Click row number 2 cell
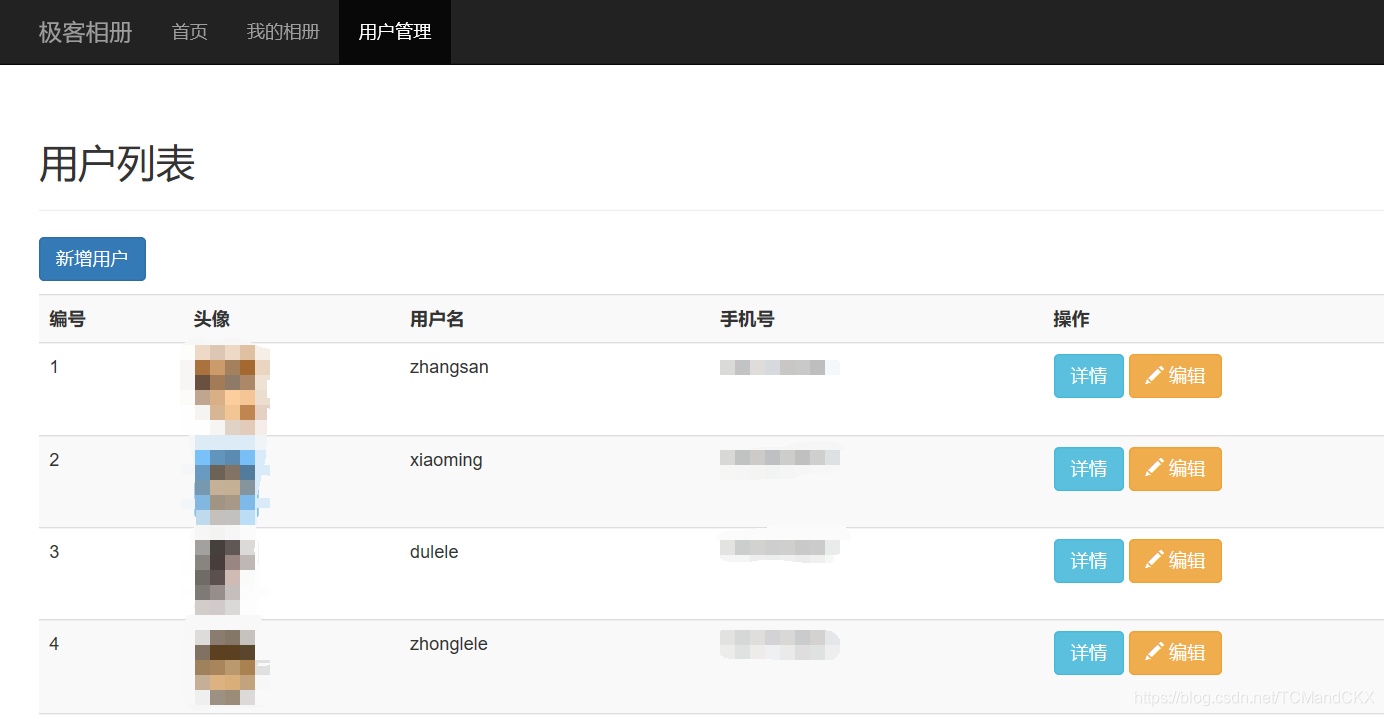 54,460
